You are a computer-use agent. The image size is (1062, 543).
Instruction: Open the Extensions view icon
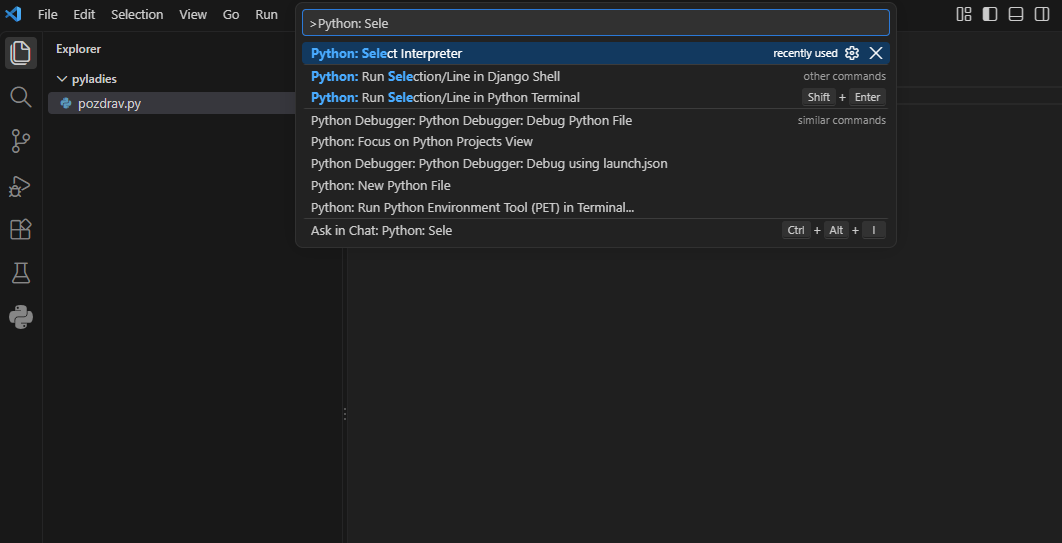[21, 230]
